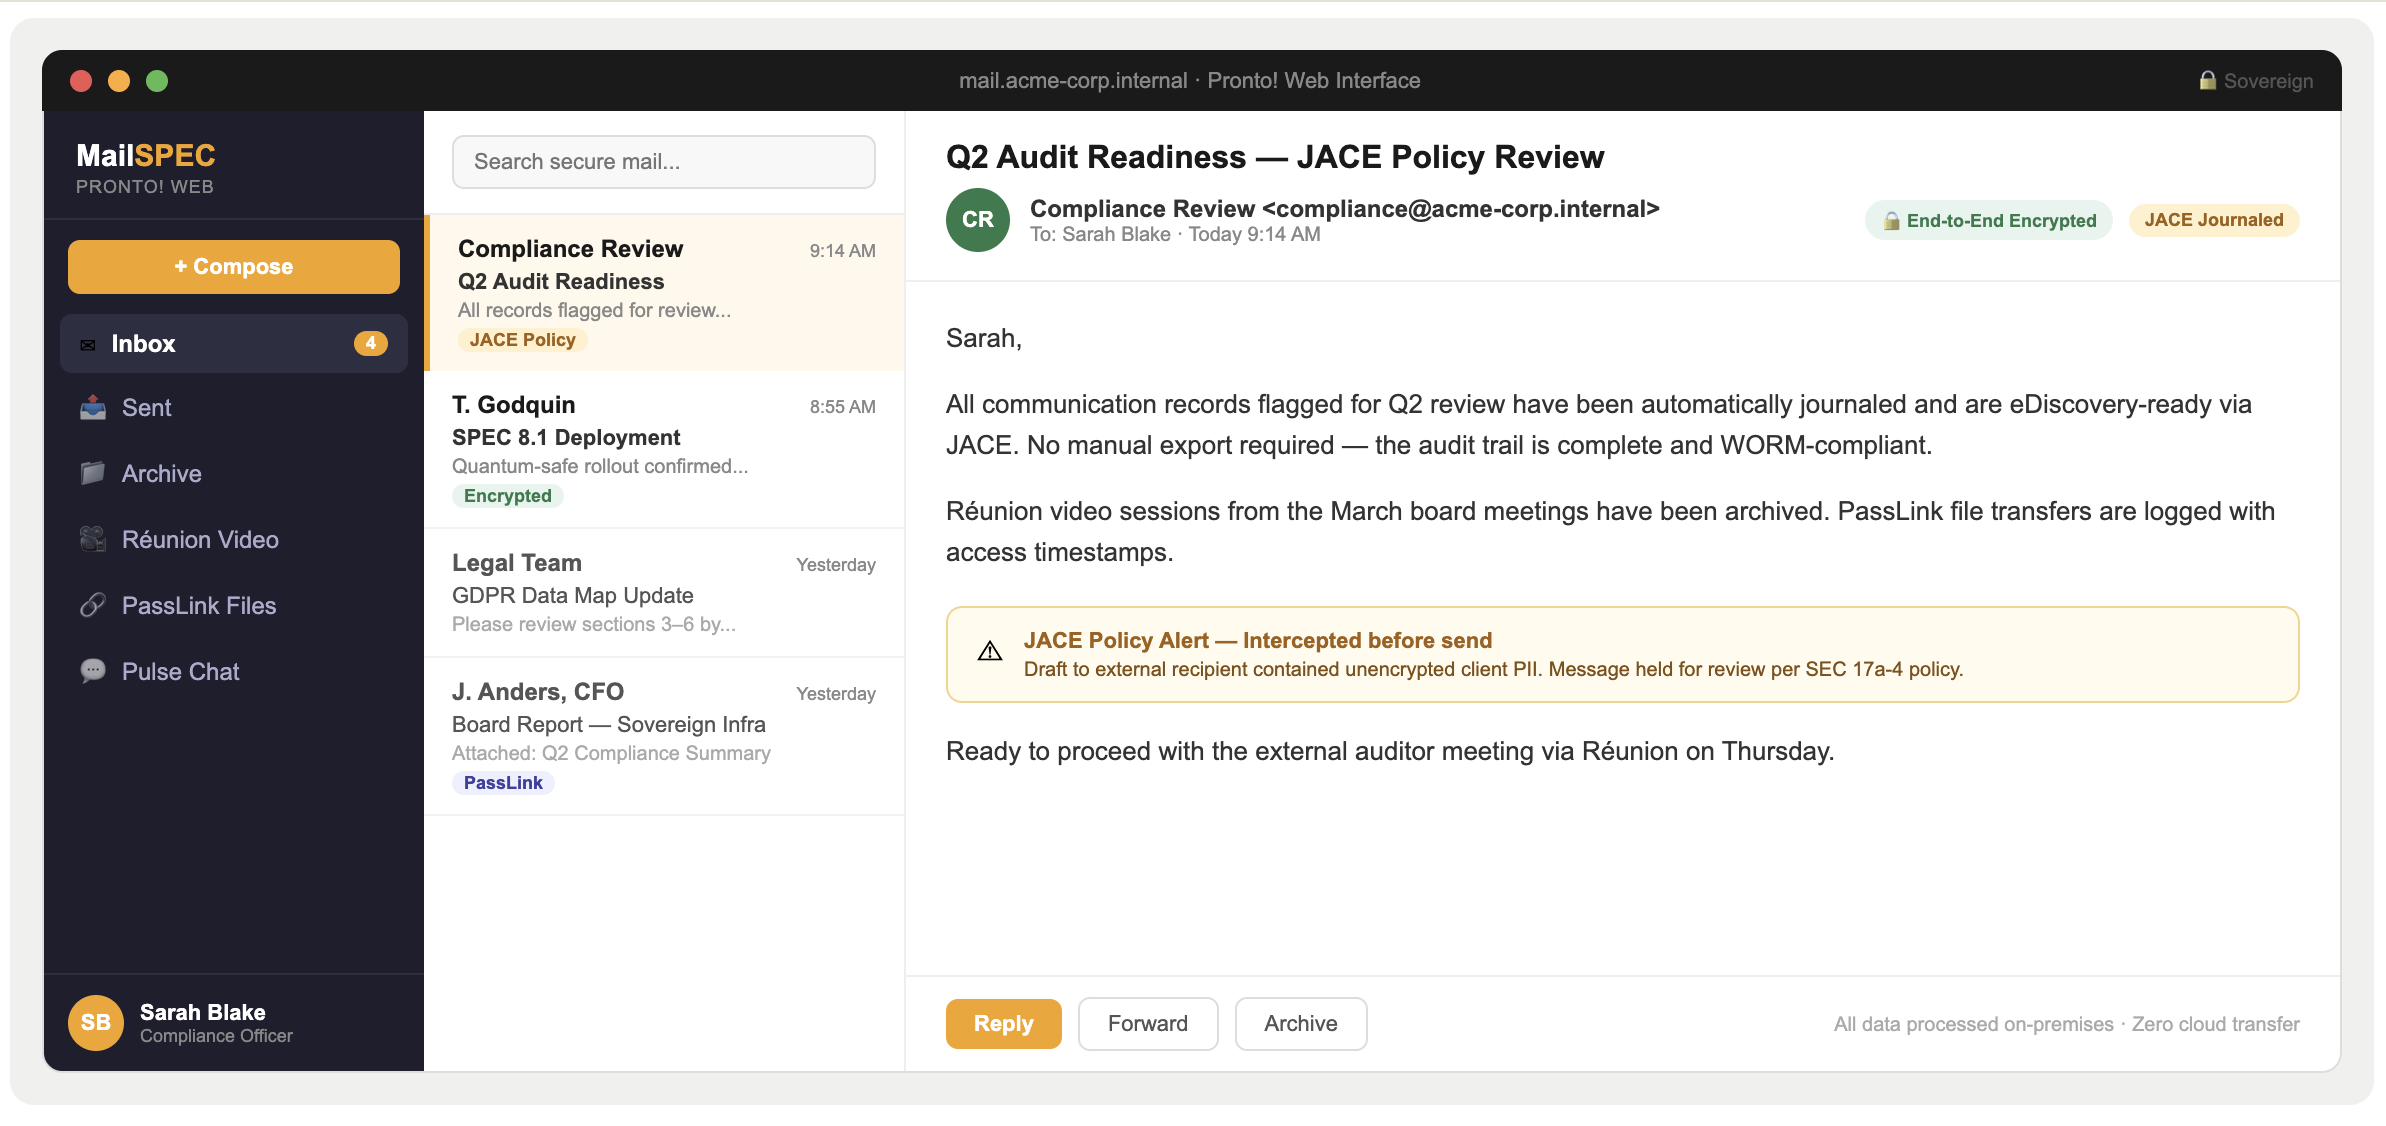Open the Inbox folder
Screen dimensions: 2386x1126
234,344
